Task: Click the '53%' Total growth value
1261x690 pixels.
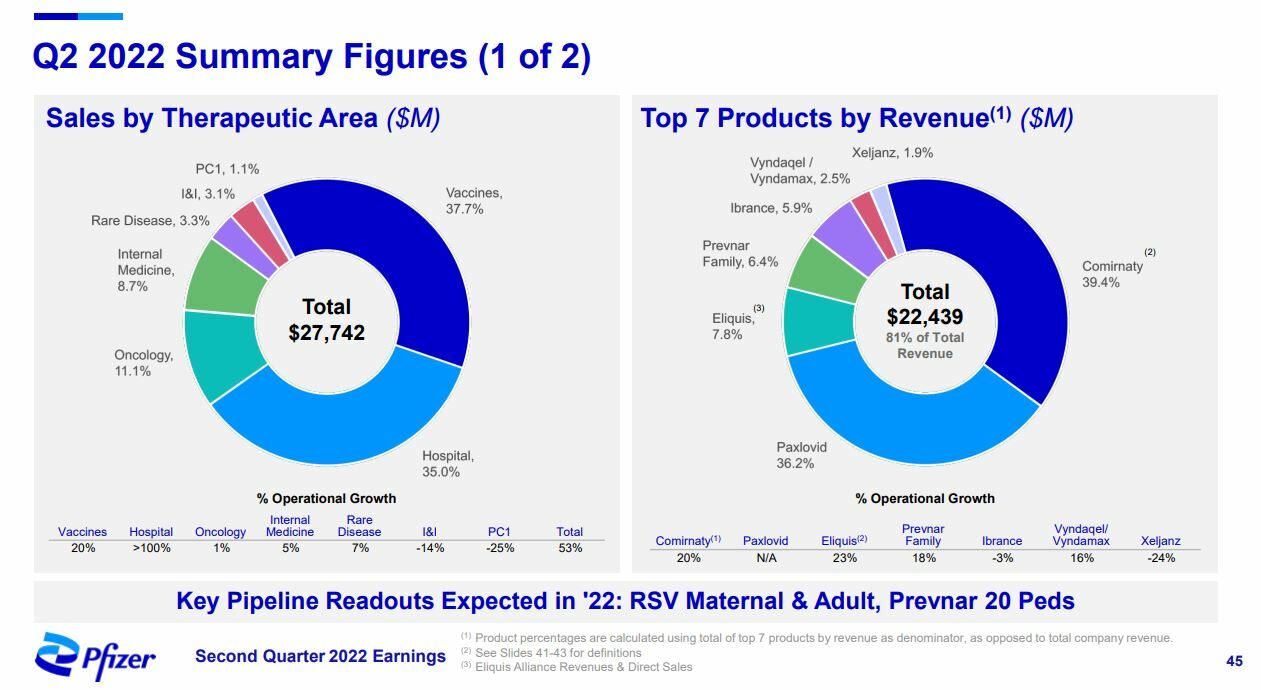Action: 570,548
